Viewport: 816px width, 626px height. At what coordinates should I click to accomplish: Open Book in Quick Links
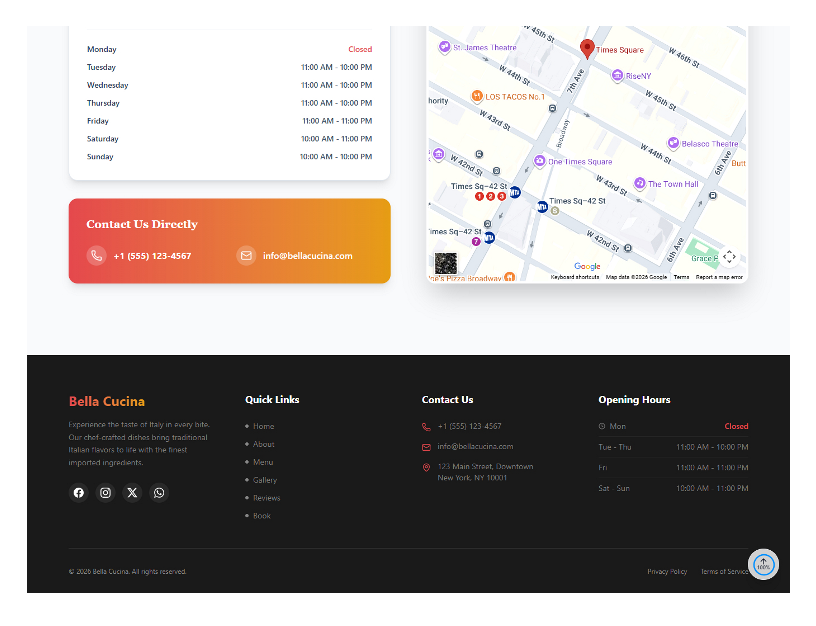point(262,516)
